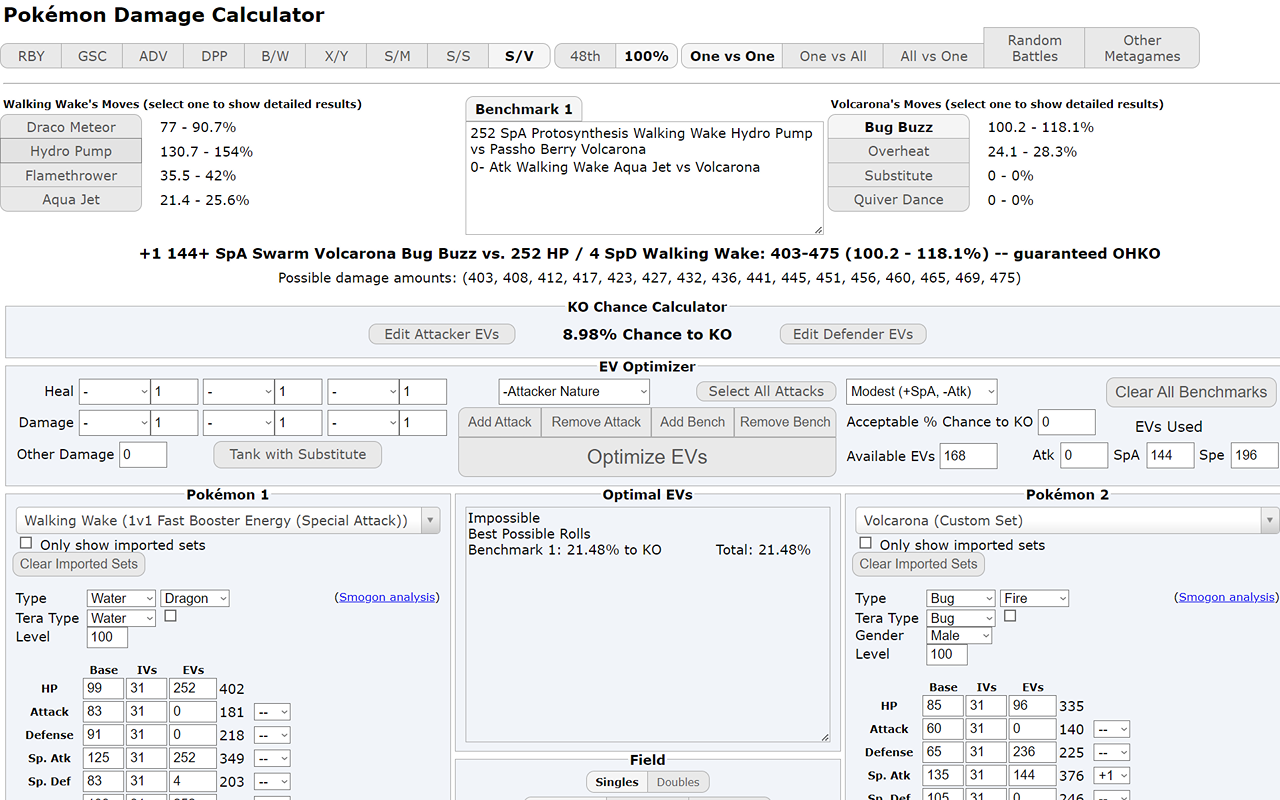Toggle Pokémon 1 Only show imported sets
This screenshot has width=1280, height=800.
click(x=26, y=544)
